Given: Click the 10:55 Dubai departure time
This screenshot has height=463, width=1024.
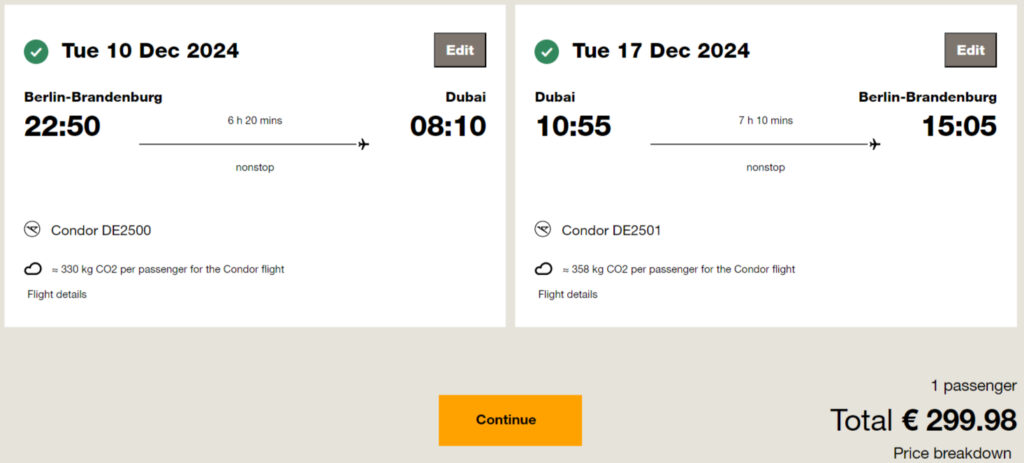Looking at the screenshot, I should 573,126.
